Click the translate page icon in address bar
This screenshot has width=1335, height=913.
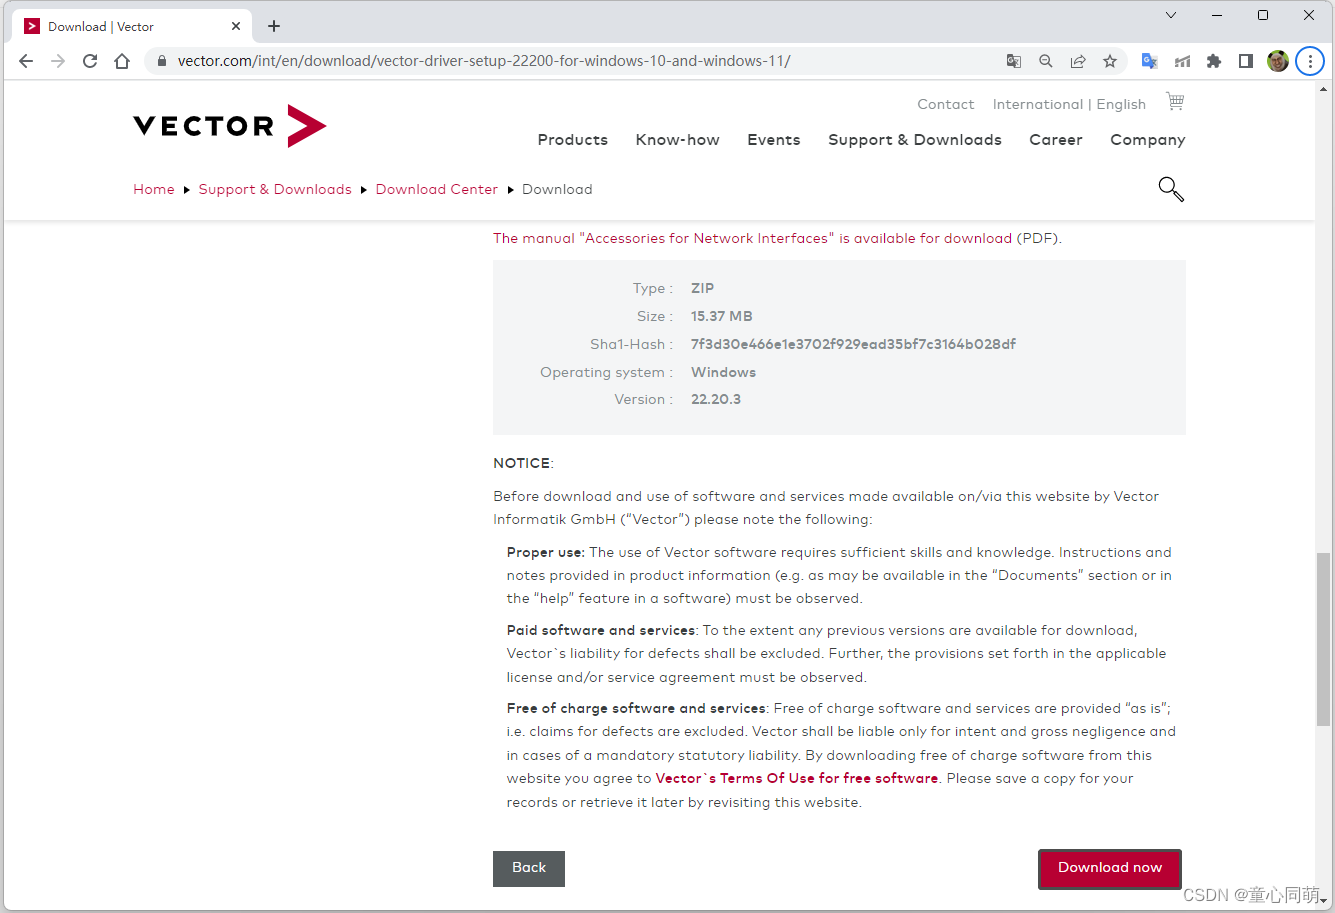tap(1014, 61)
